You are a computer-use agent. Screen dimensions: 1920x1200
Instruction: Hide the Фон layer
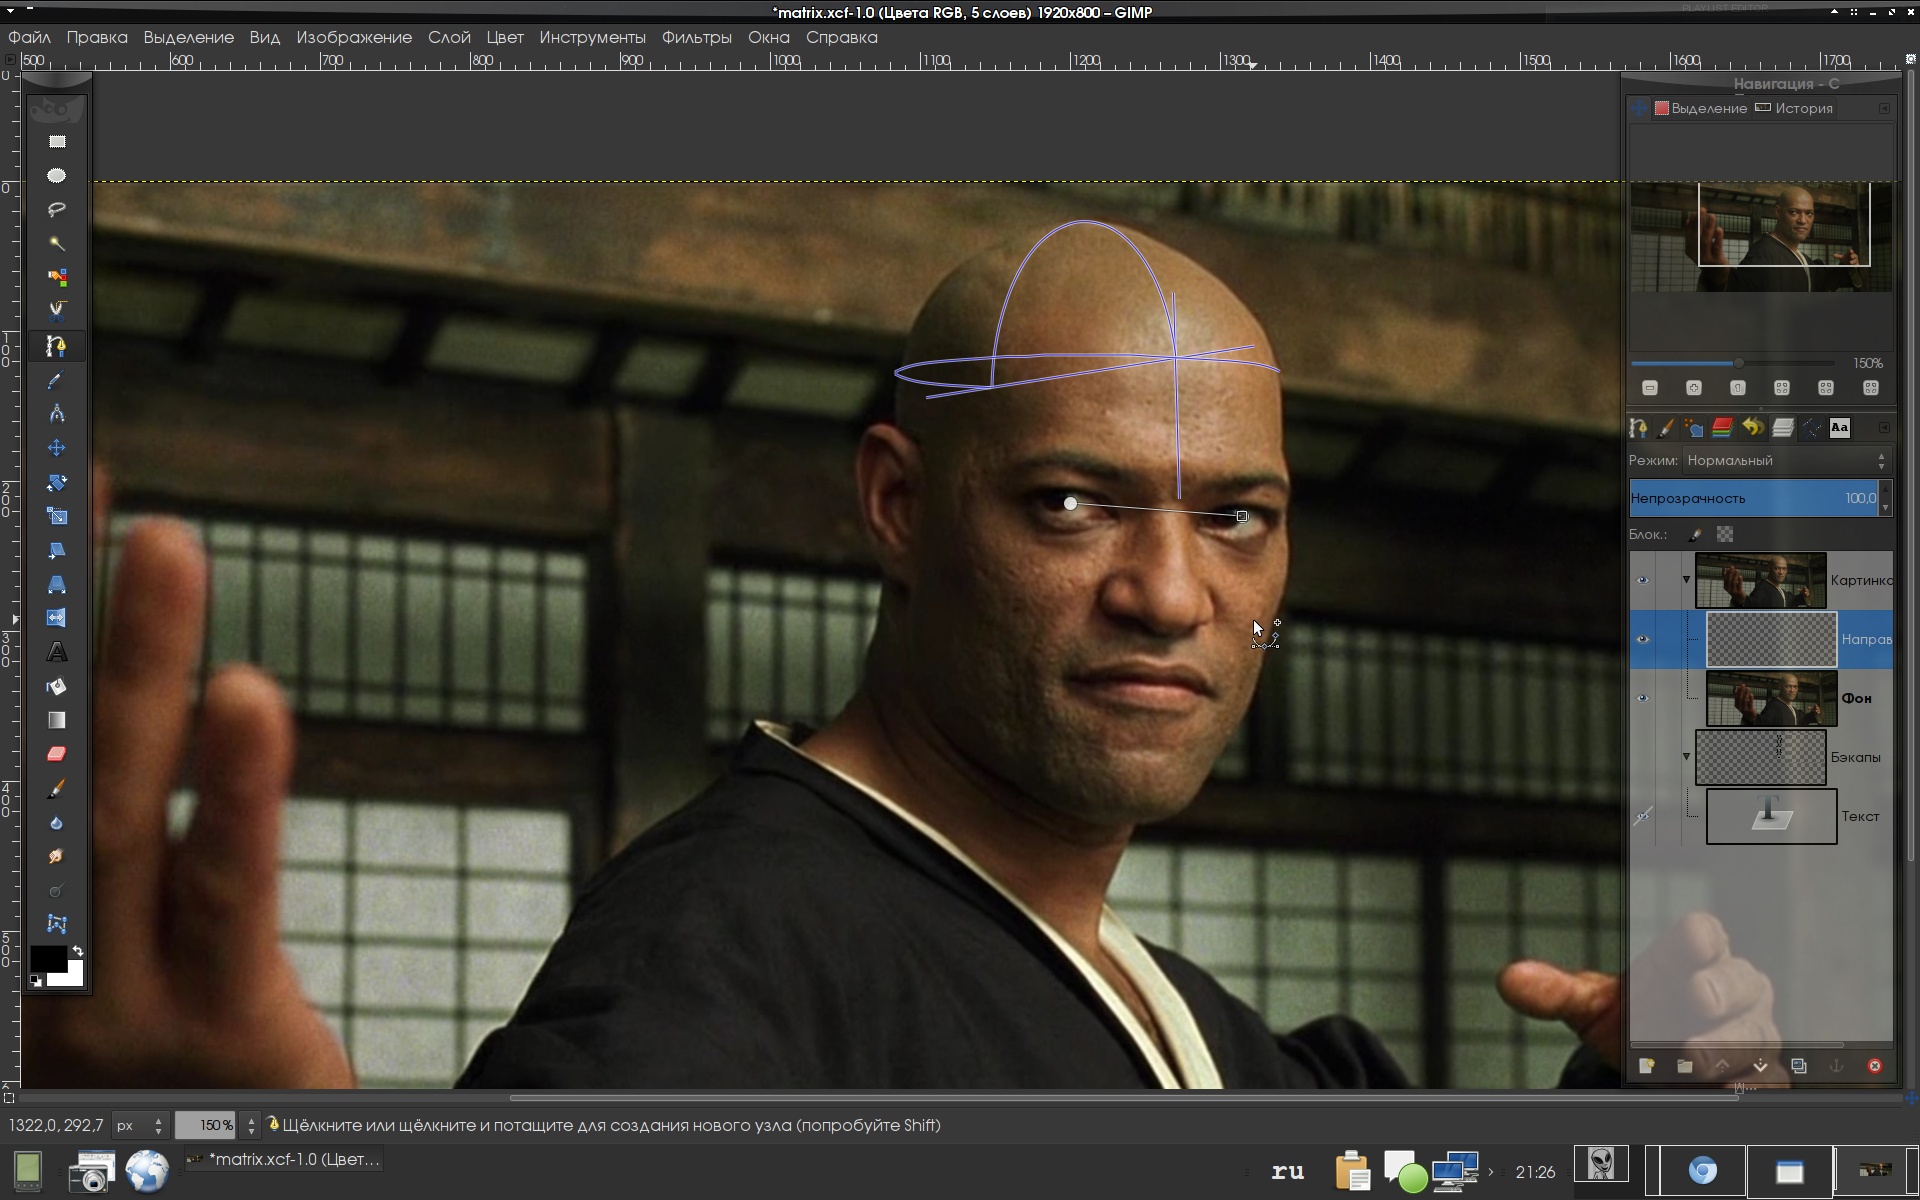point(1642,698)
